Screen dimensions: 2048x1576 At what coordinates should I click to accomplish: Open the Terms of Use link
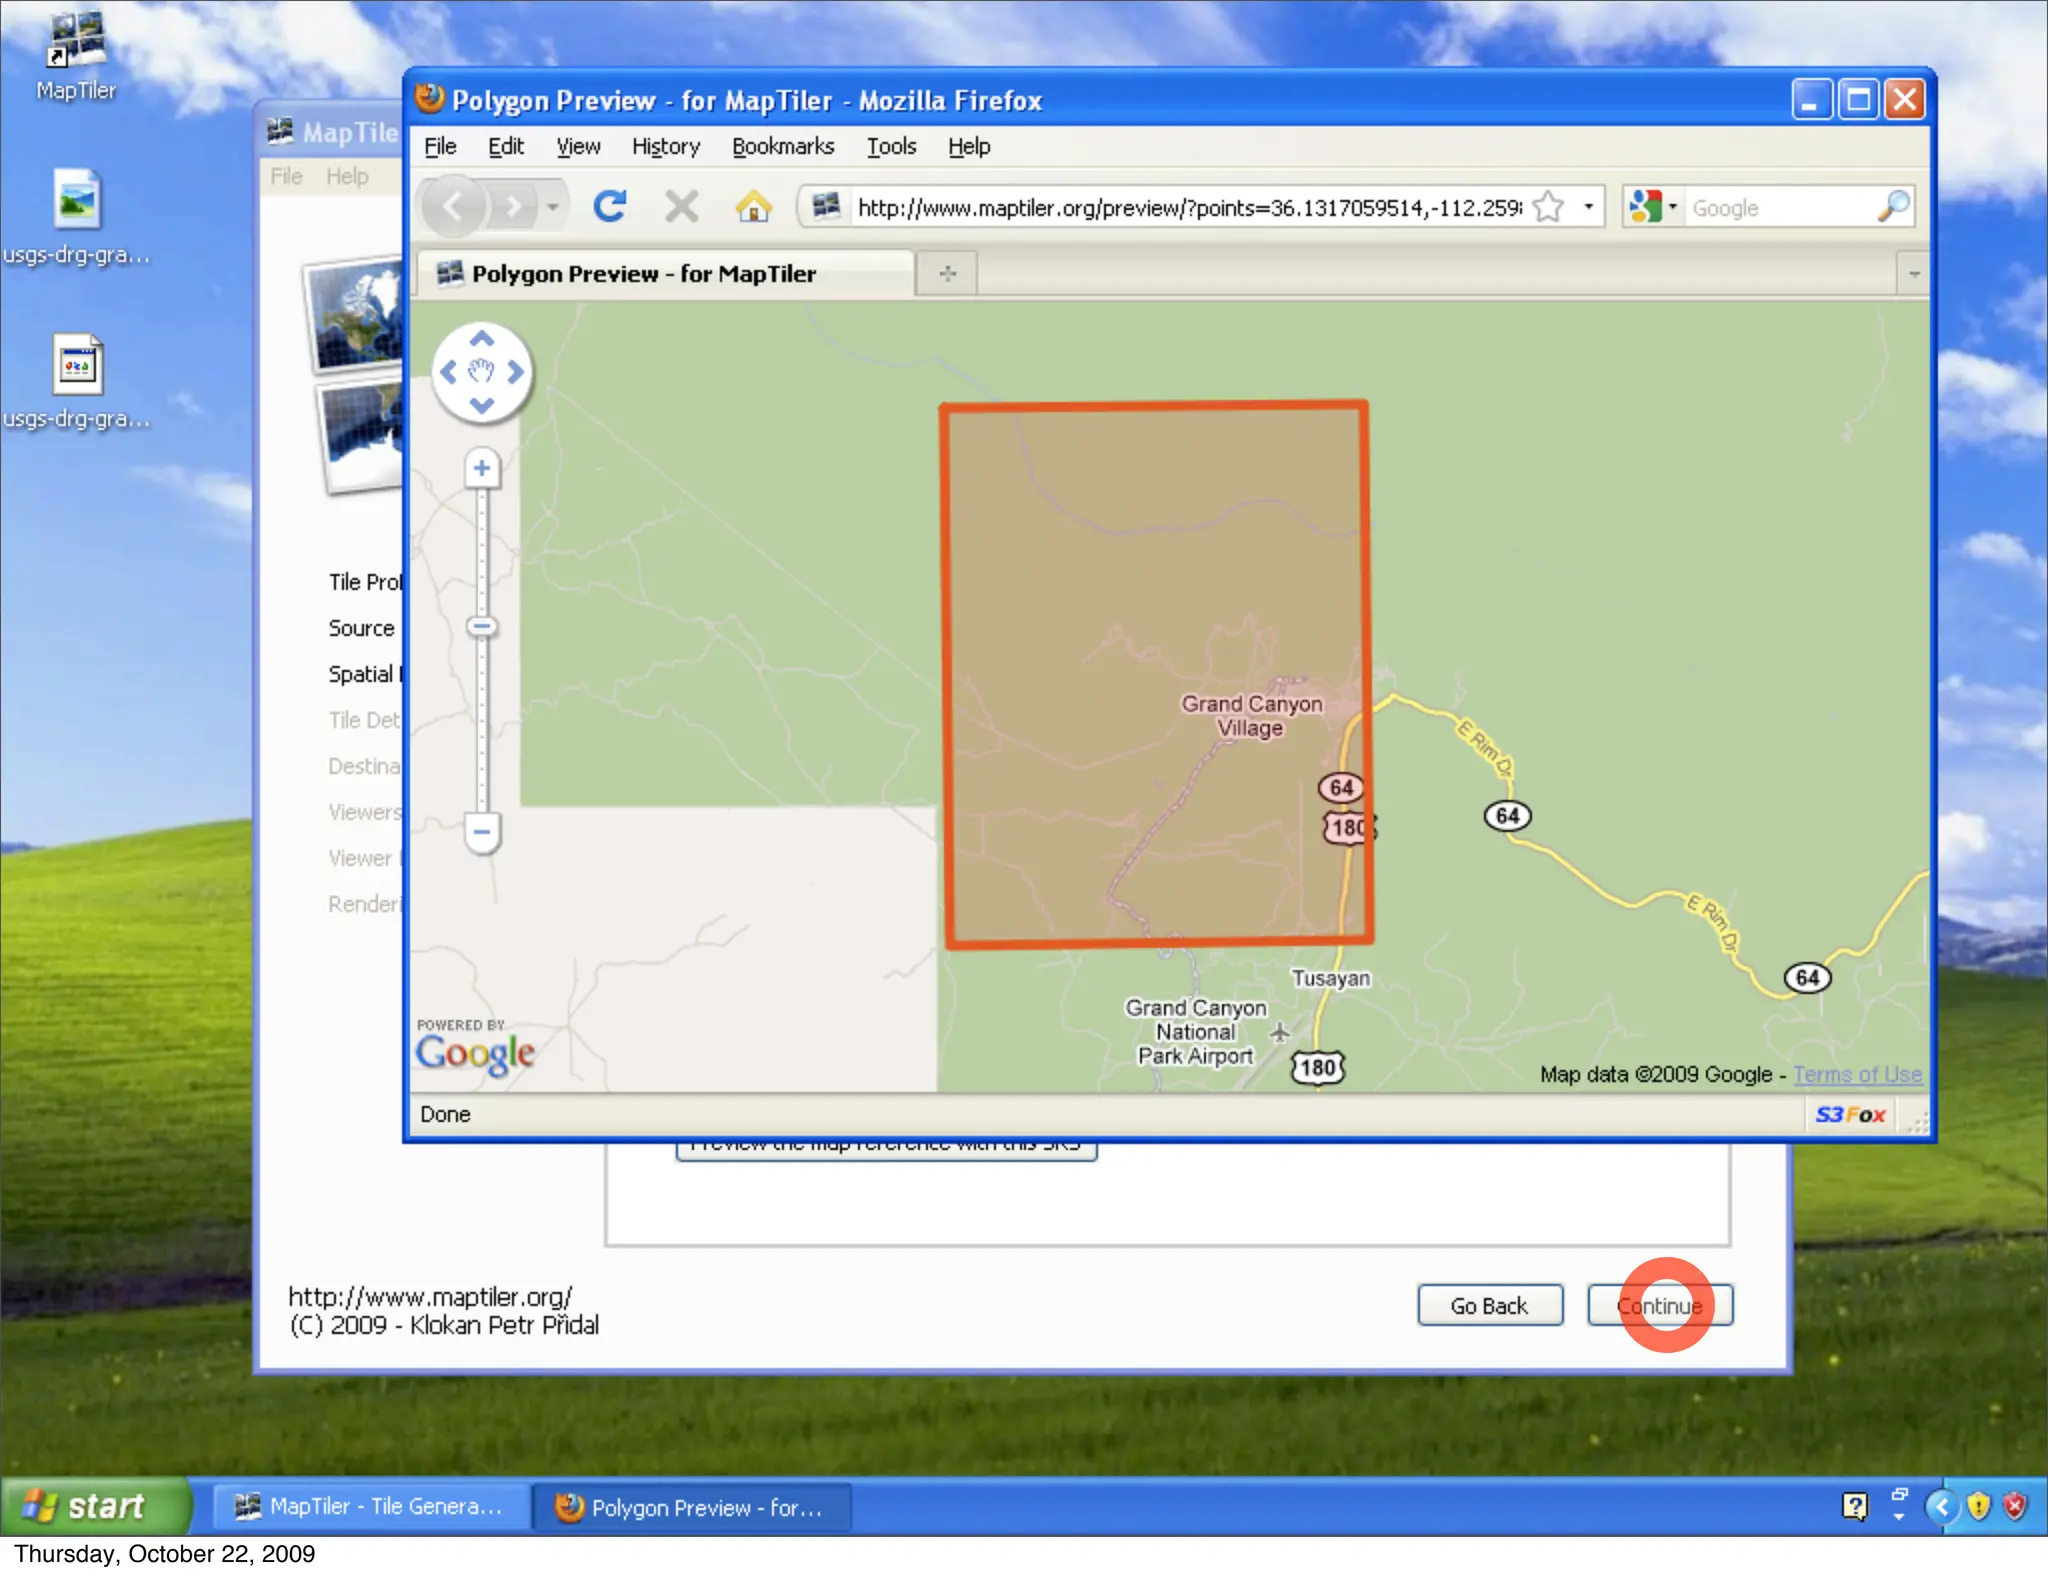pos(1857,1075)
